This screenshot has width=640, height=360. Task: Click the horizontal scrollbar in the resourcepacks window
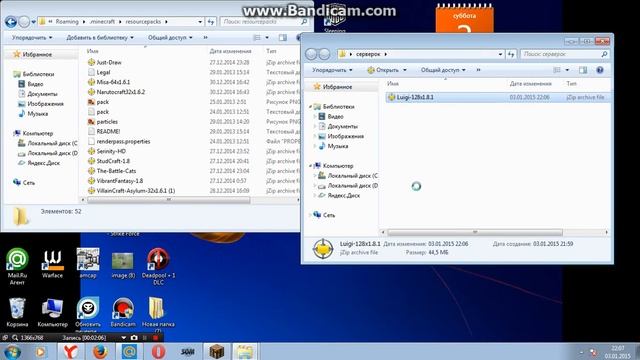pos(169,200)
